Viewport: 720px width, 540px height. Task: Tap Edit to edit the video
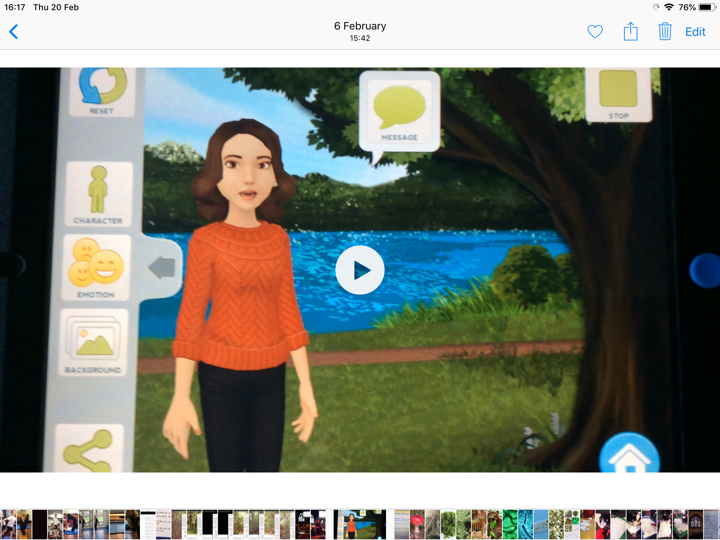(695, 32)
